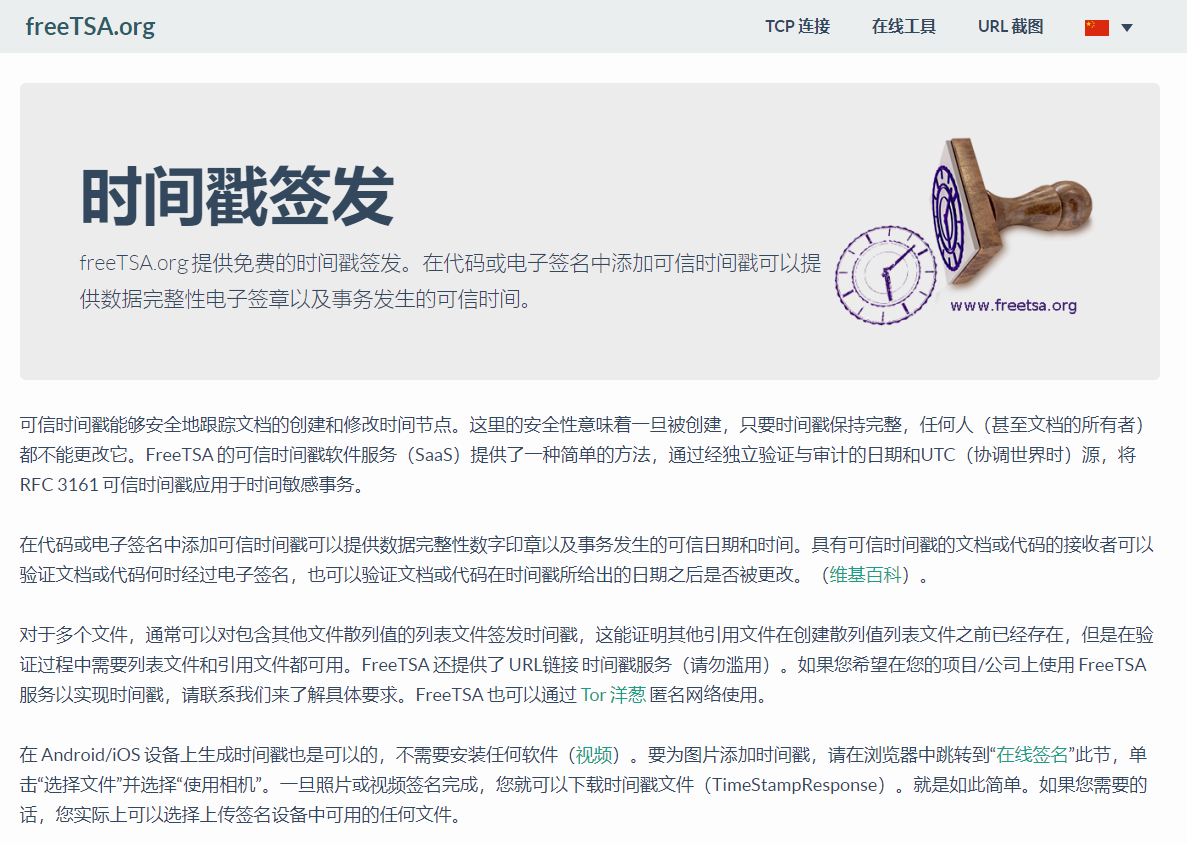The image size is (1187, 843).
Task: Follow the 维基百科 link
Action: click(x=865, y=575)
